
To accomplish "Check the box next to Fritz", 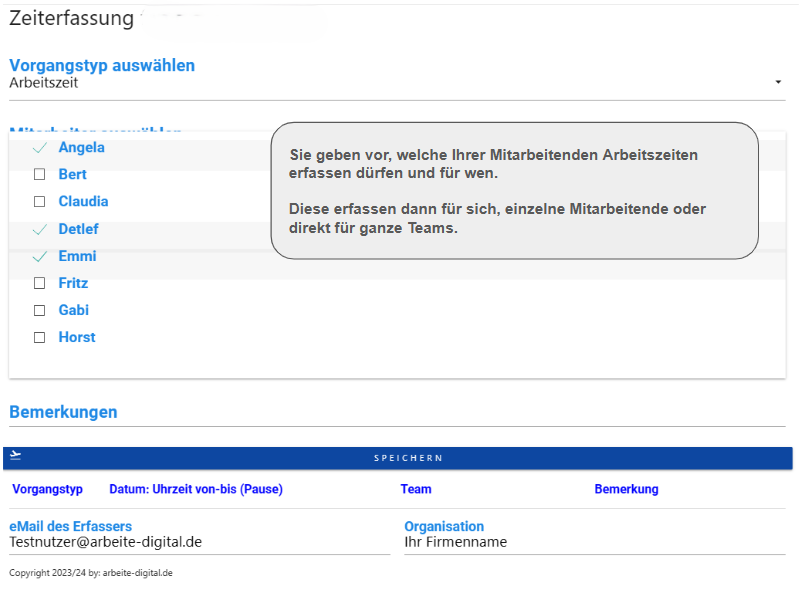I will pos(40,283).
